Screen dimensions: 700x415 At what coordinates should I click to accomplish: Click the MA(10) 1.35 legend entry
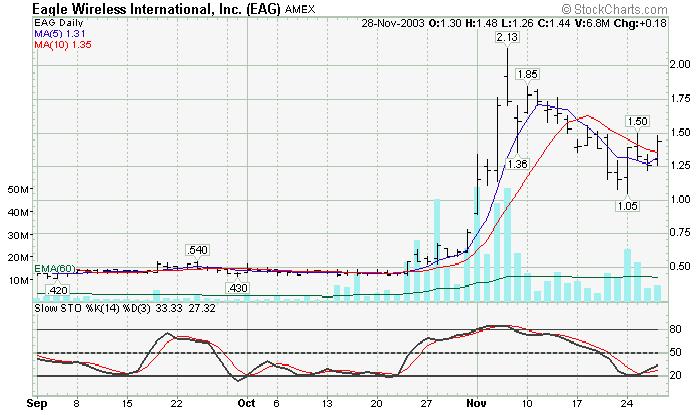click(x=63, y=45)
